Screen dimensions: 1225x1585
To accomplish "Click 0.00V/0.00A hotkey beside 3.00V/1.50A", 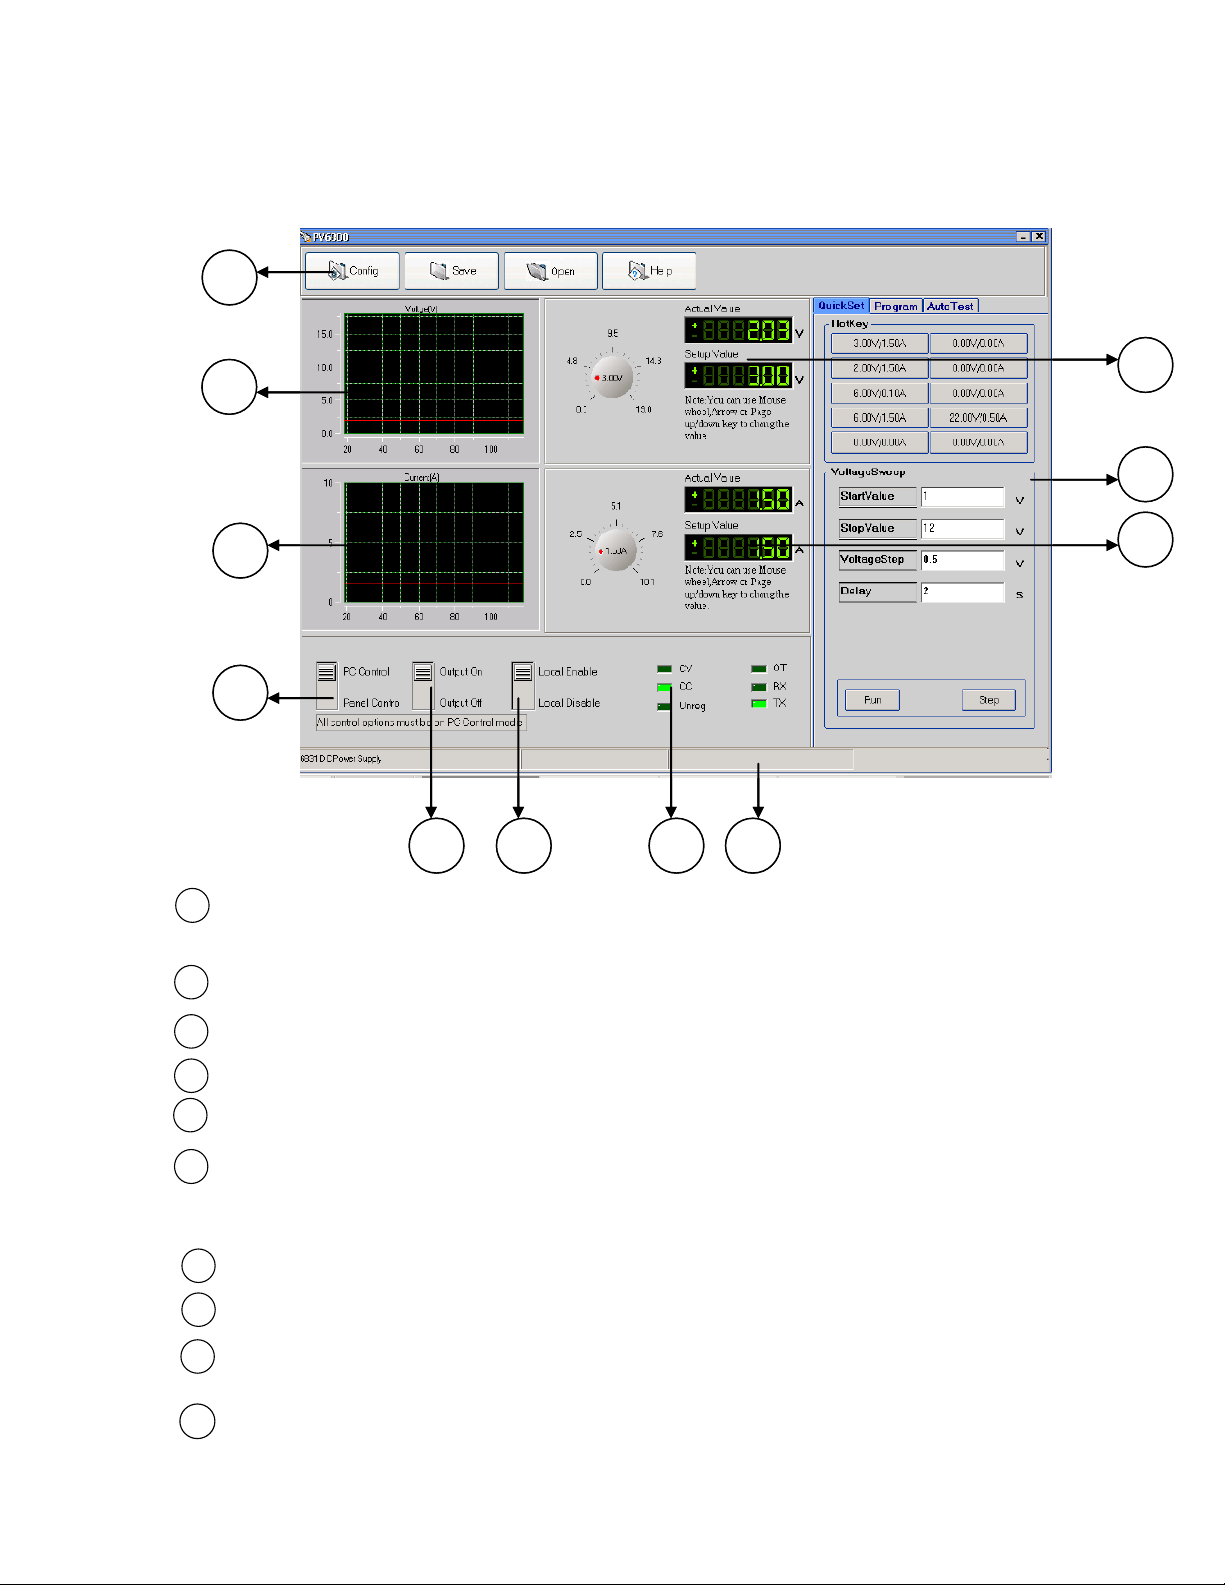I will 979,344.
